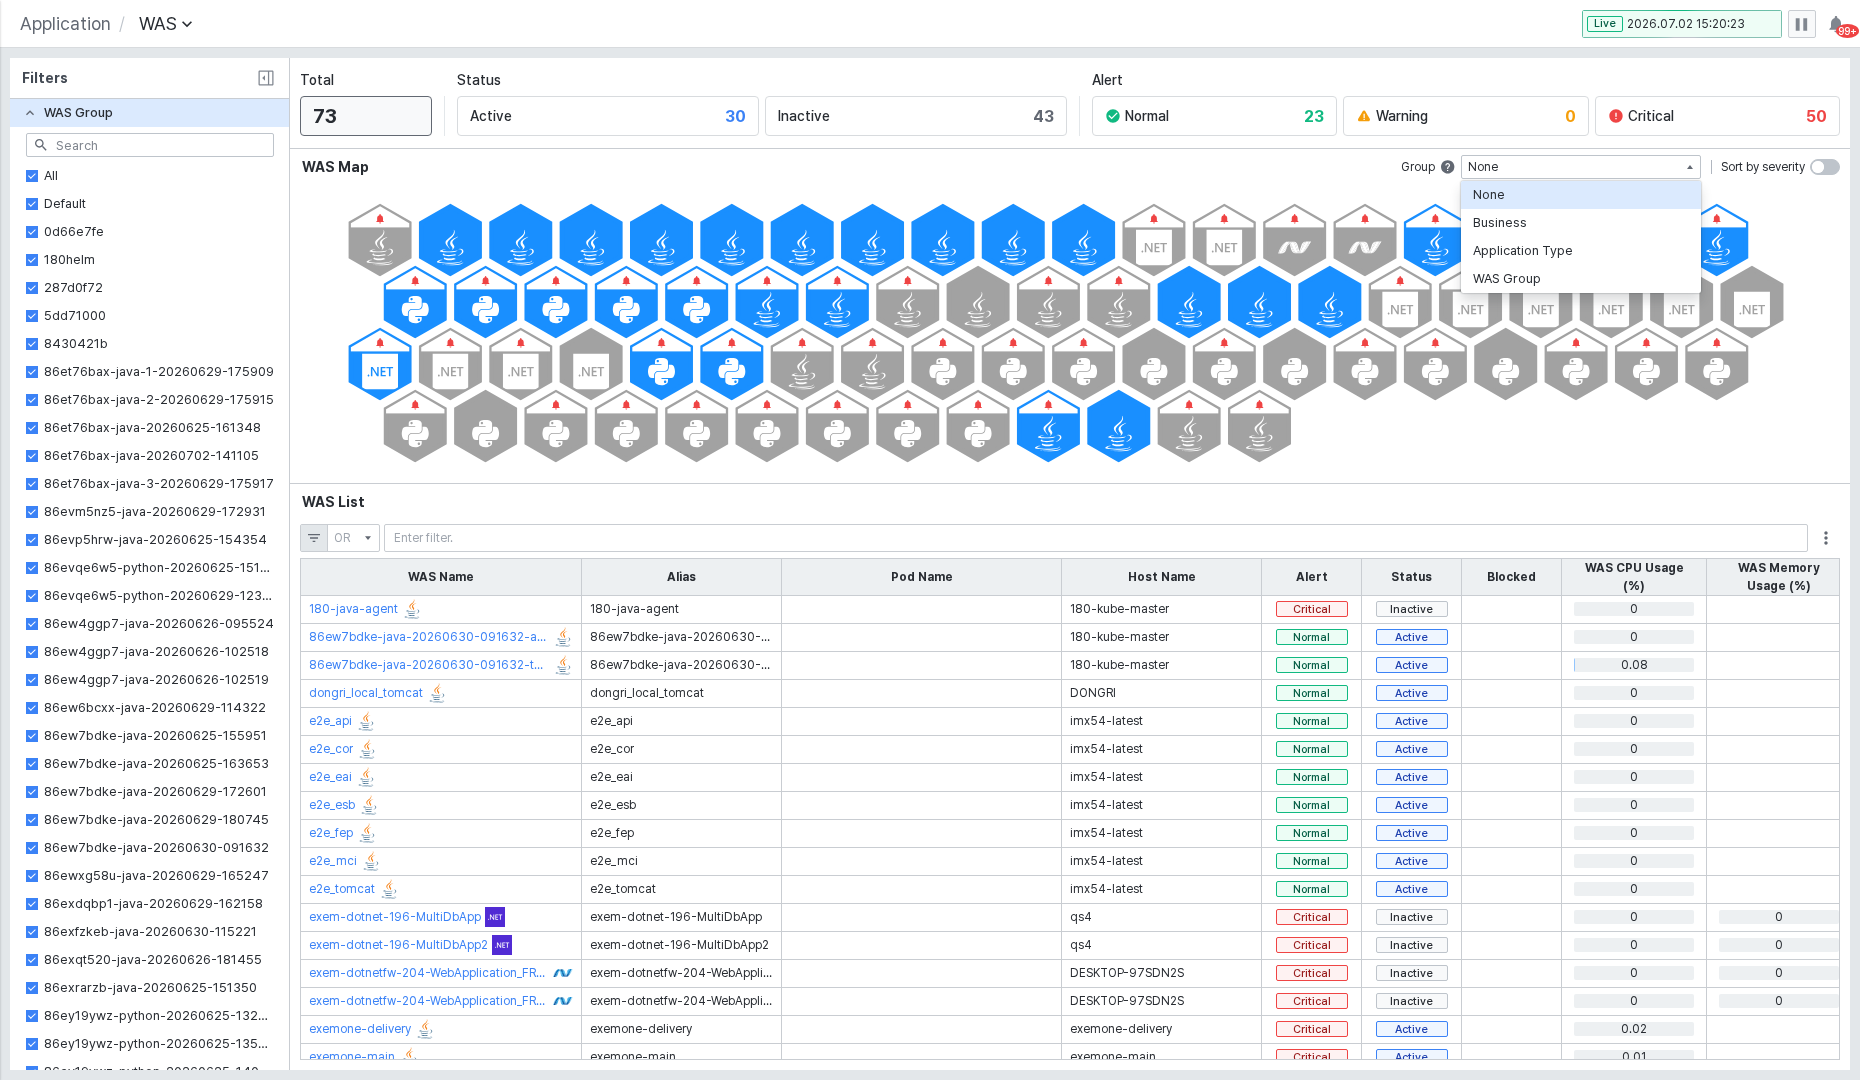Screen dimensions: 1860x1080
Task: Open the e2e_tomcat WAS link
Action: pos(342,889)
